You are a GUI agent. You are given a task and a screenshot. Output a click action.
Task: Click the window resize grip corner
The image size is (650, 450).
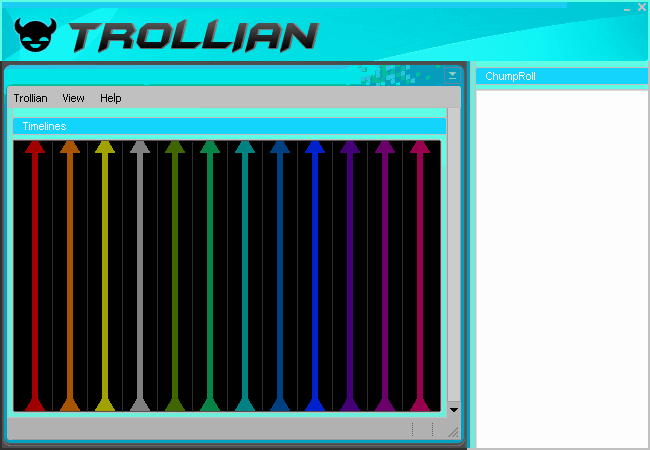pos(453,432)
